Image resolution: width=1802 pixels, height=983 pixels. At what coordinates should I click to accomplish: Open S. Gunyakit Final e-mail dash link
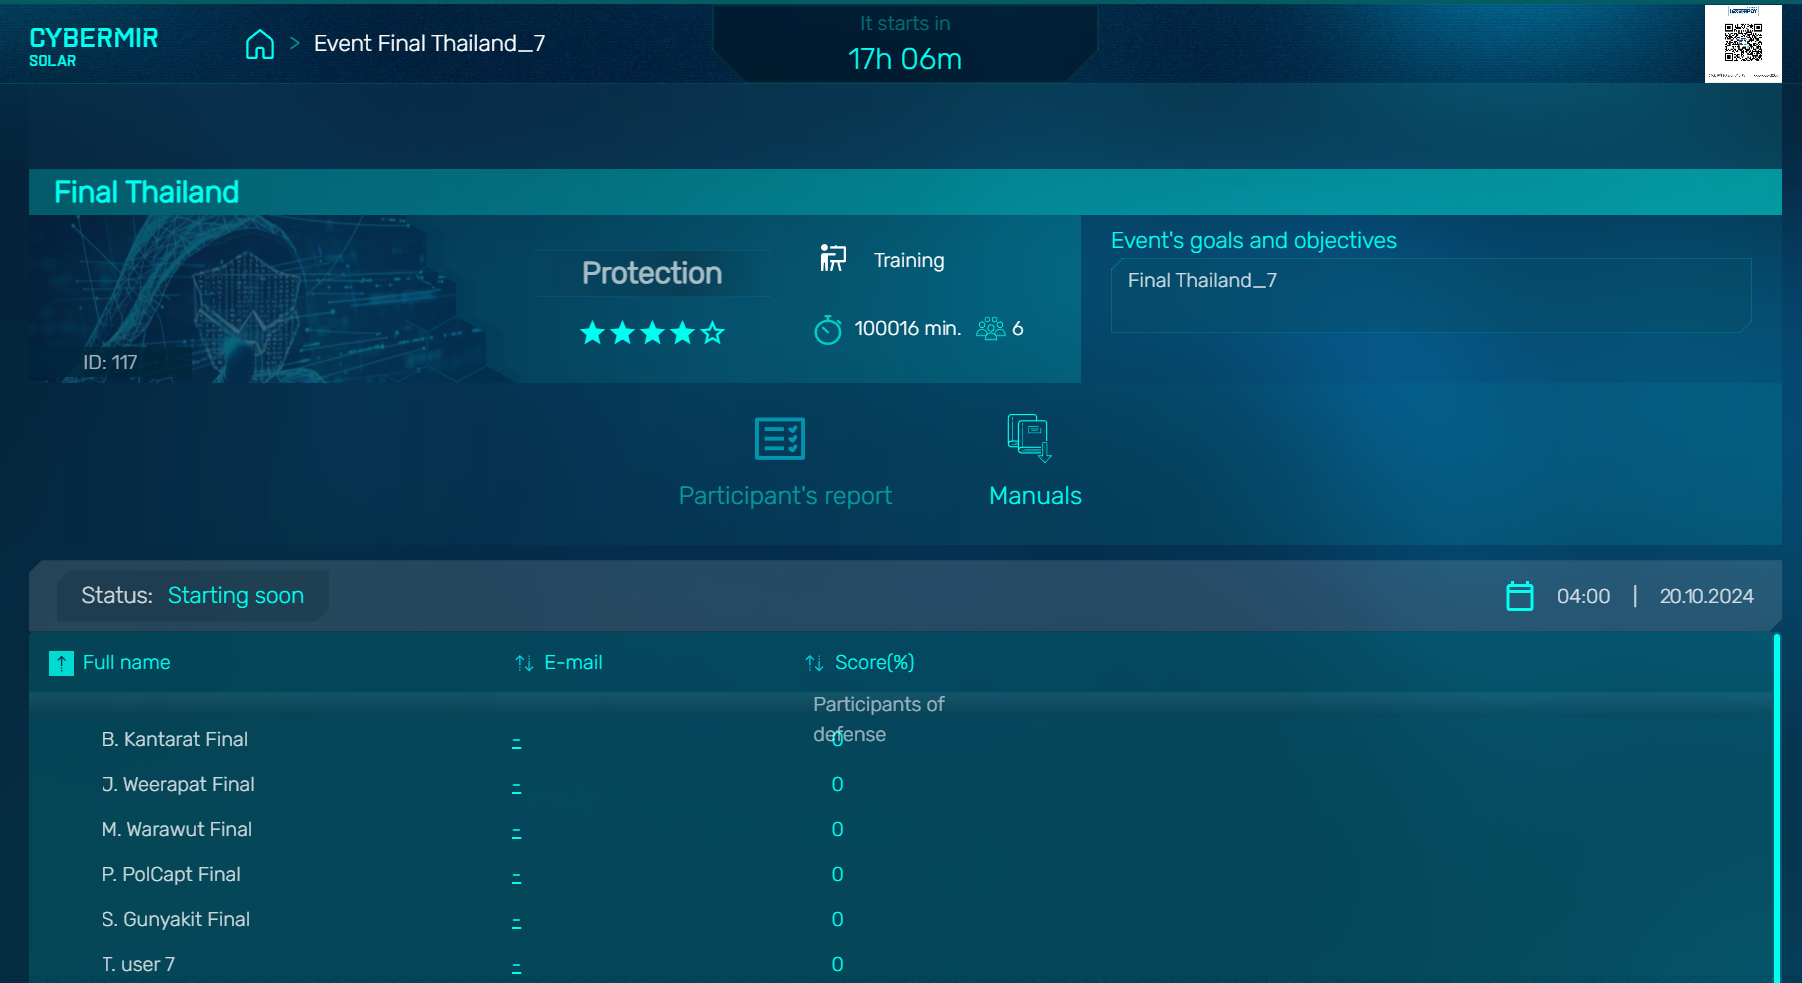point(516,921)
